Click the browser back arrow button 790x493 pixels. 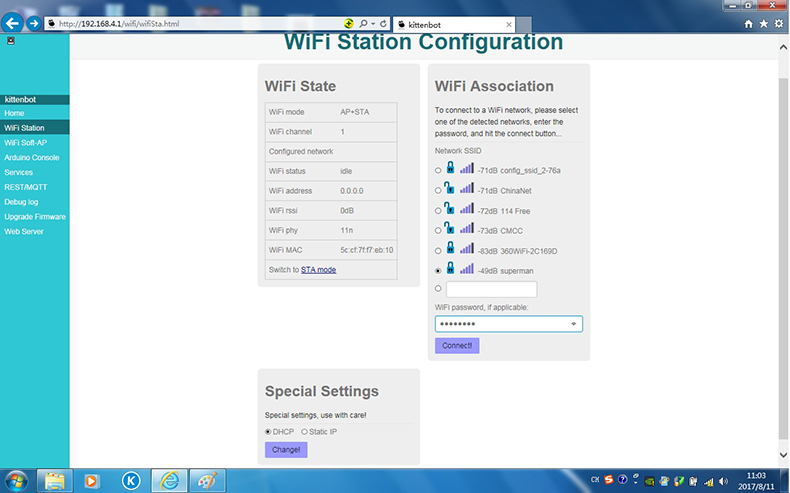pos(14,22)
